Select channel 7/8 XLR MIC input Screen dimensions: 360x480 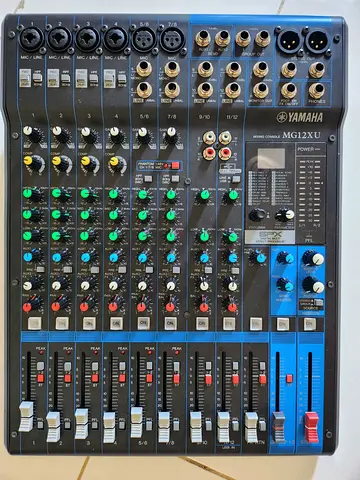(x=172, y=39)
